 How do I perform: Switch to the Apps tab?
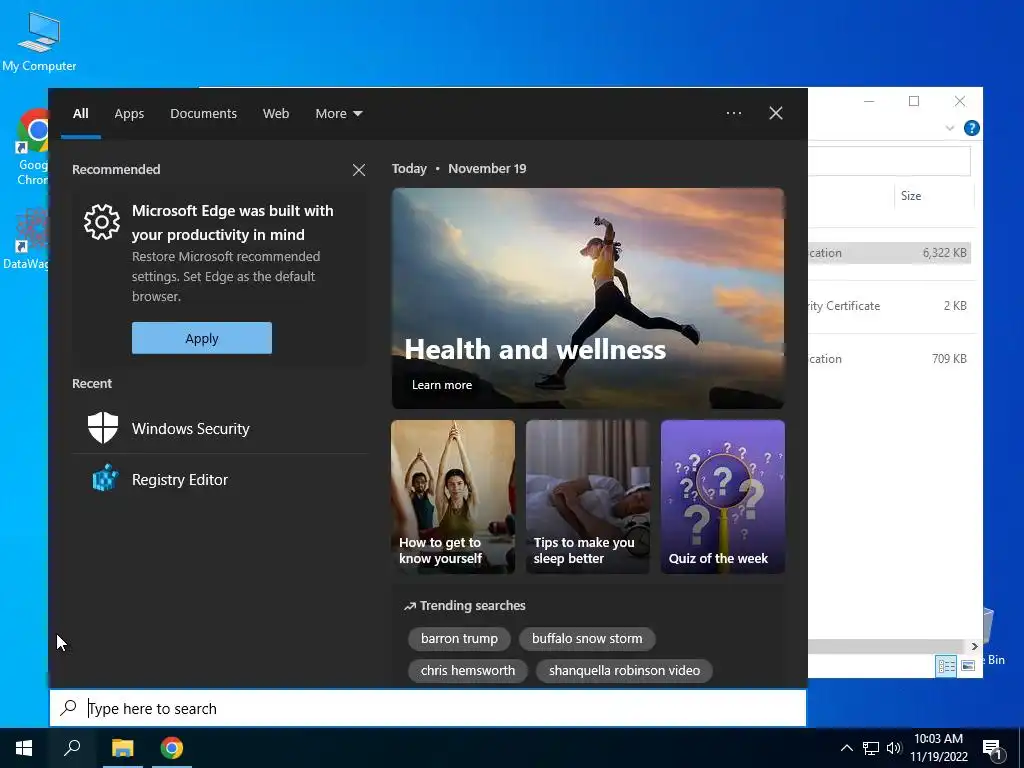(x=129, y=113)
